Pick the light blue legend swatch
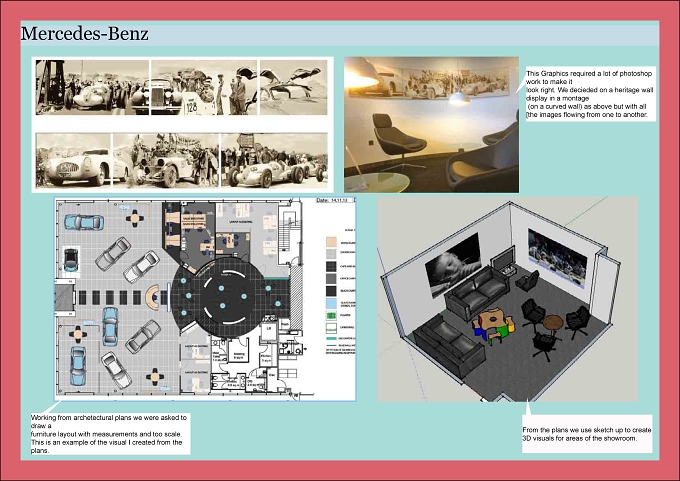Screen dimensions: 680x481 [331, 303]
